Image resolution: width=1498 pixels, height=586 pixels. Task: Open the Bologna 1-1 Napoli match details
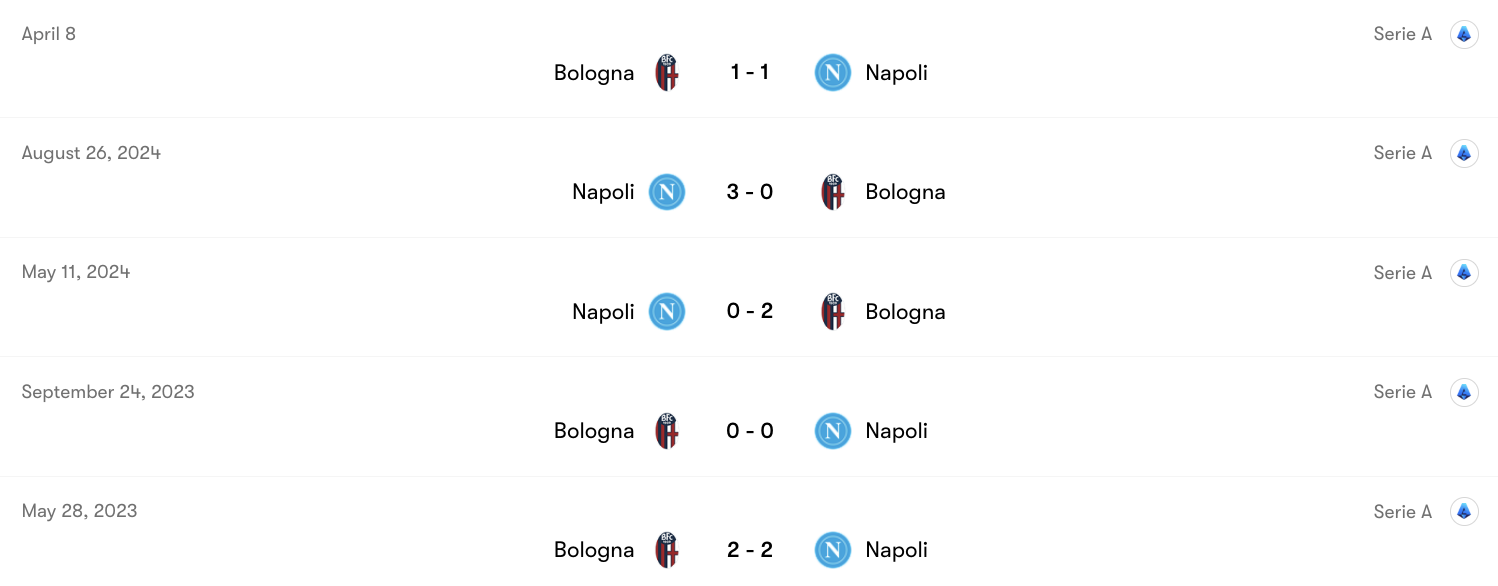749,72
